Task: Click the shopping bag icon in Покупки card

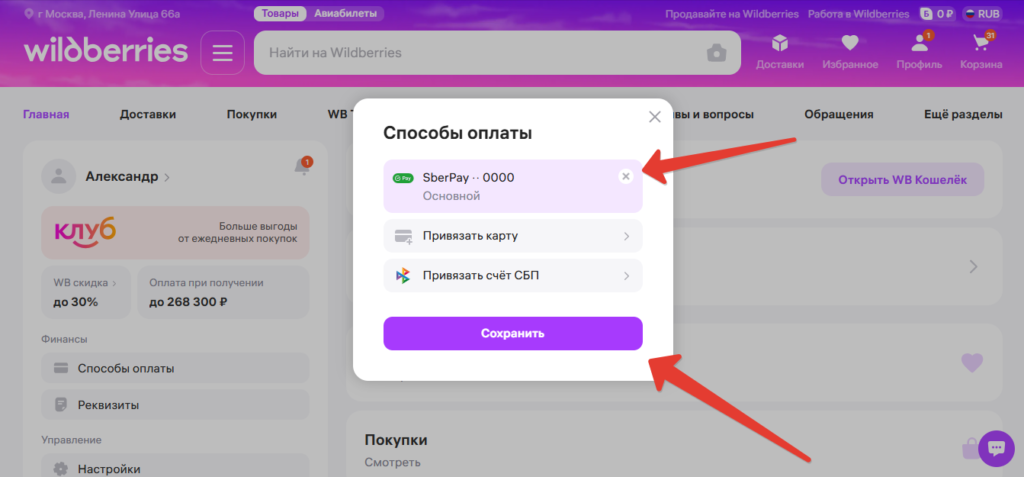Action: pyautogui.click(x=970, y=448)
